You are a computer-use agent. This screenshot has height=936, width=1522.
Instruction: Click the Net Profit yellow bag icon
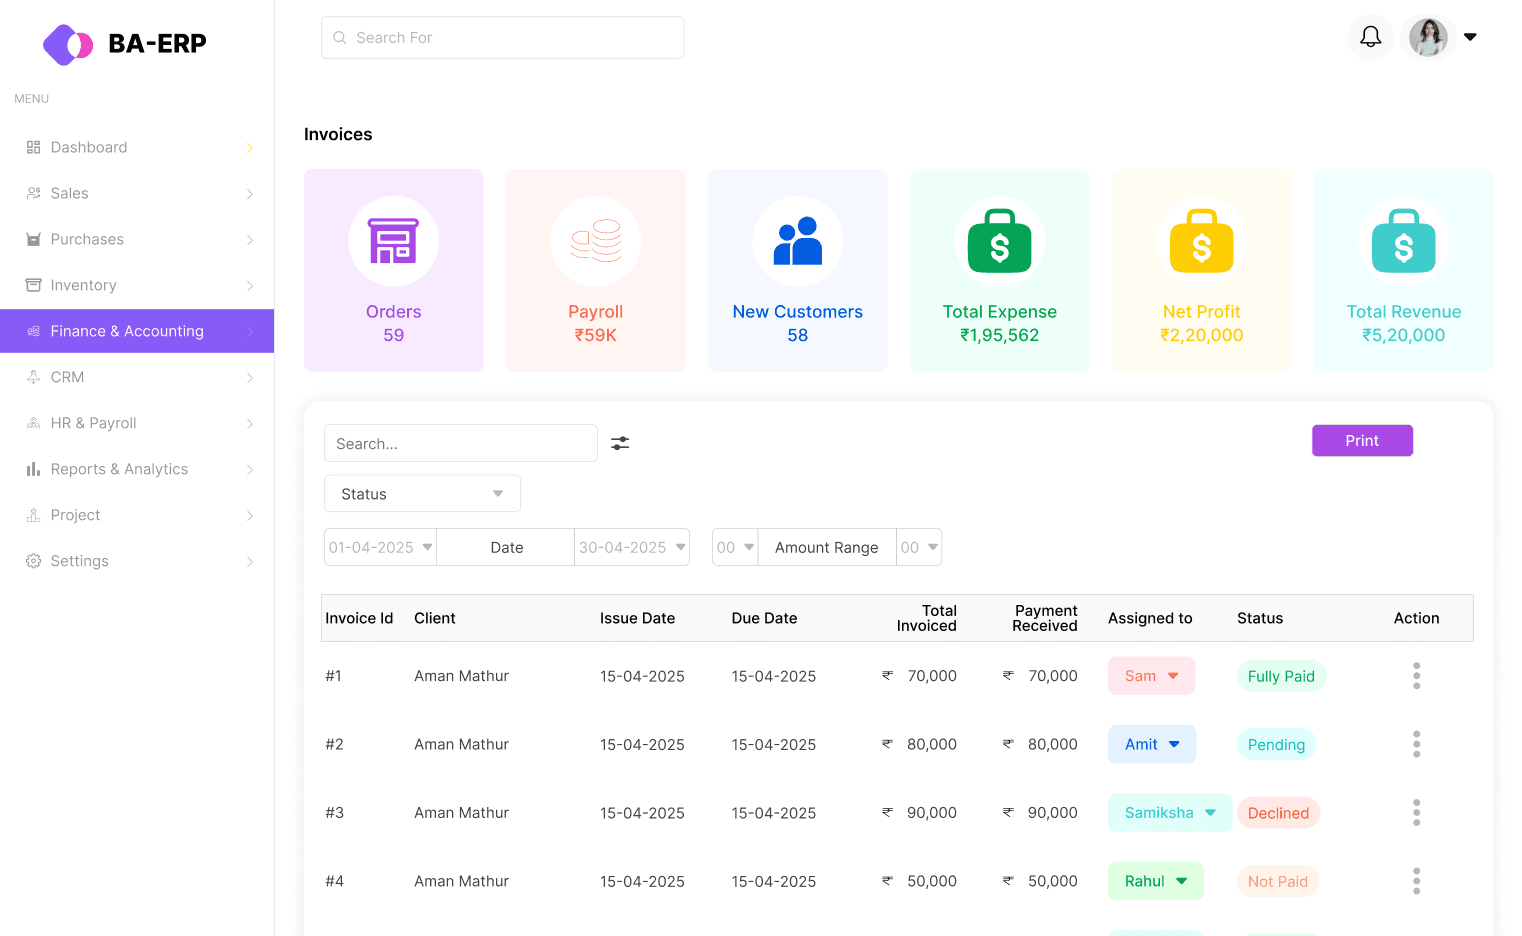click(x=1201, y=242)
